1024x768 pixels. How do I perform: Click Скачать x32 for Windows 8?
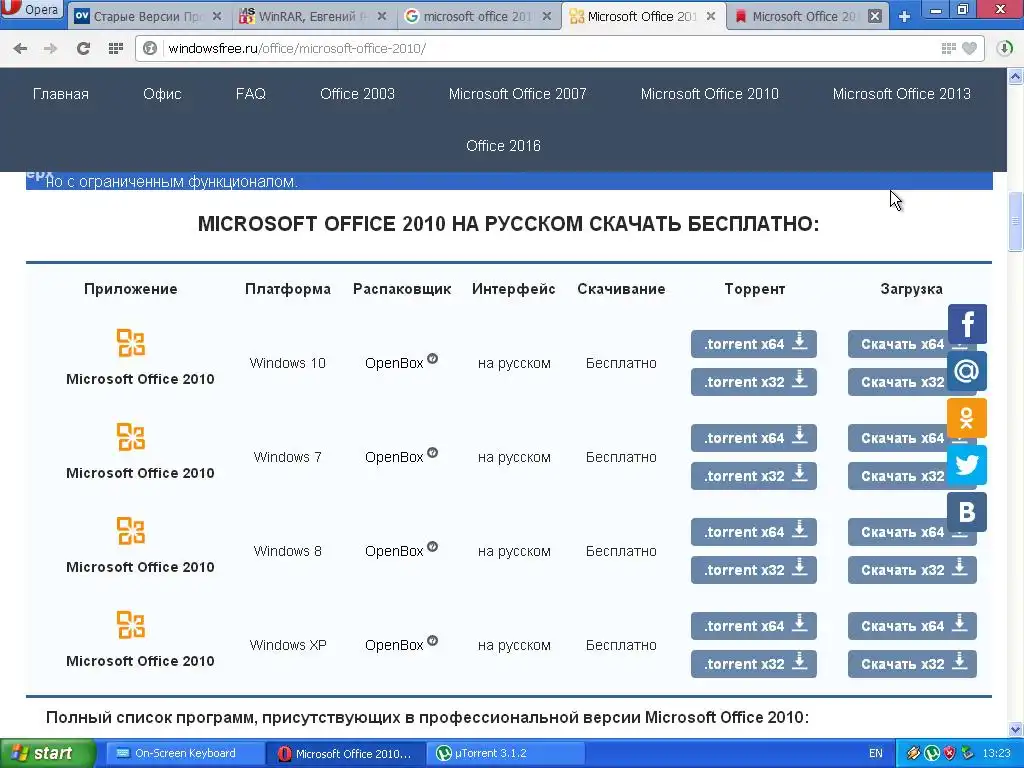912,570
